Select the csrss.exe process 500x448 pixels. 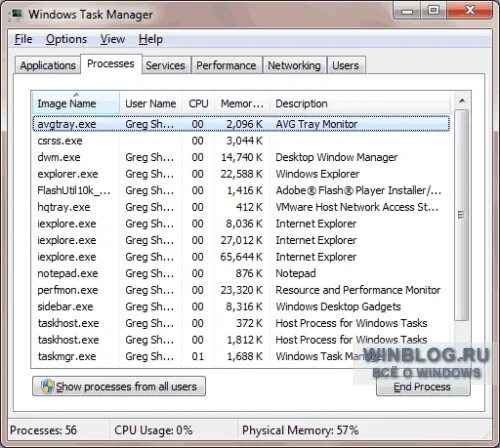click(241, 141)
